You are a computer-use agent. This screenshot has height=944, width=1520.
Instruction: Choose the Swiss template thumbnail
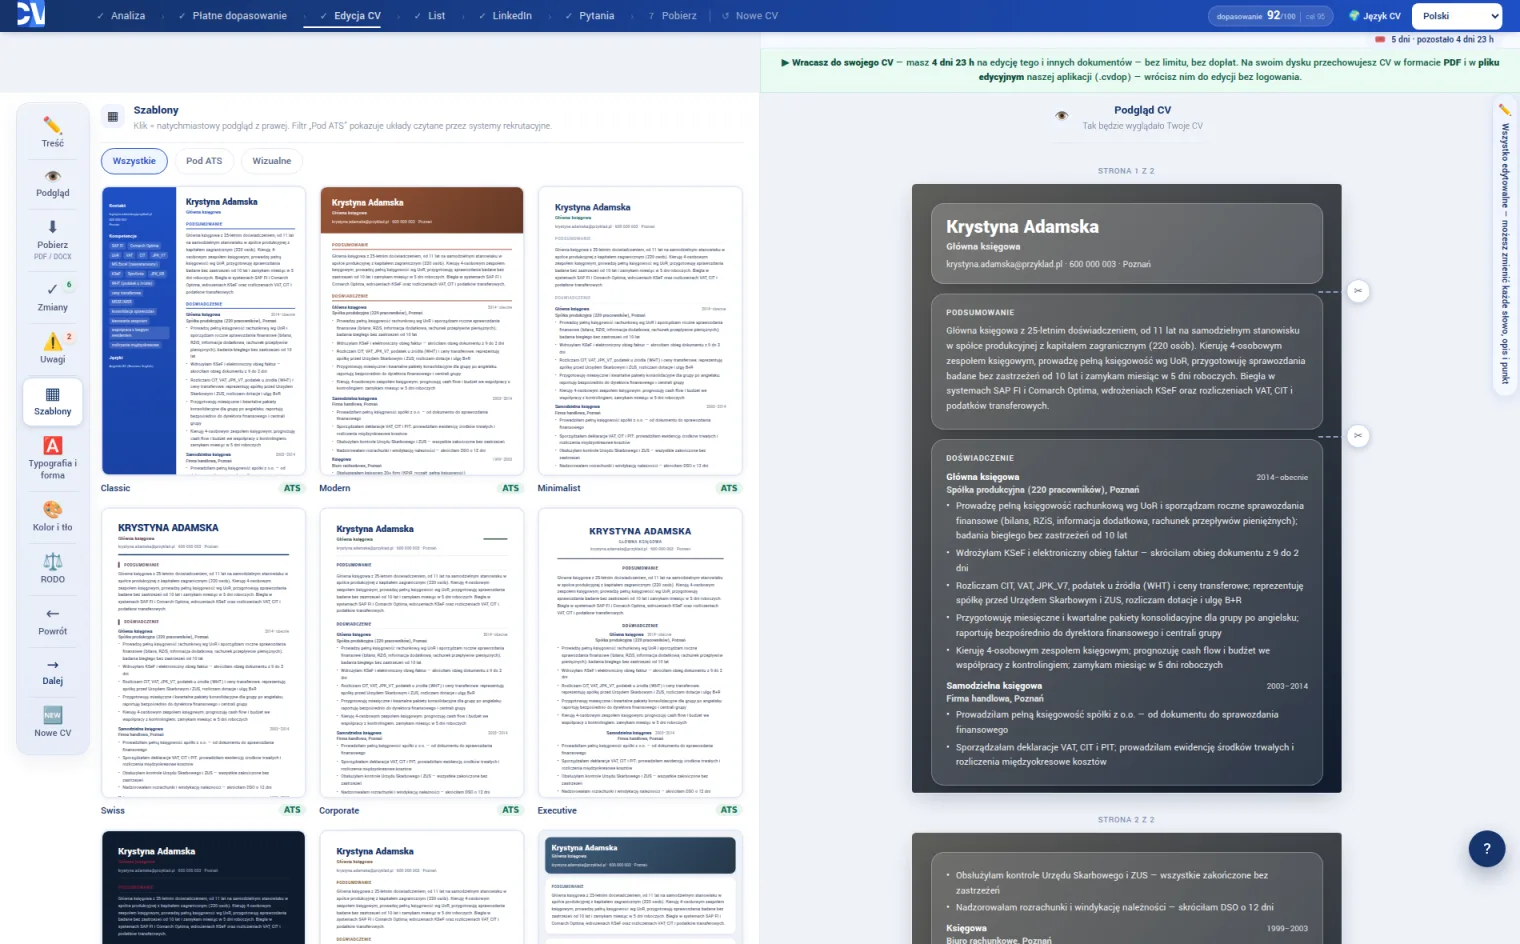tap(203, 653)
